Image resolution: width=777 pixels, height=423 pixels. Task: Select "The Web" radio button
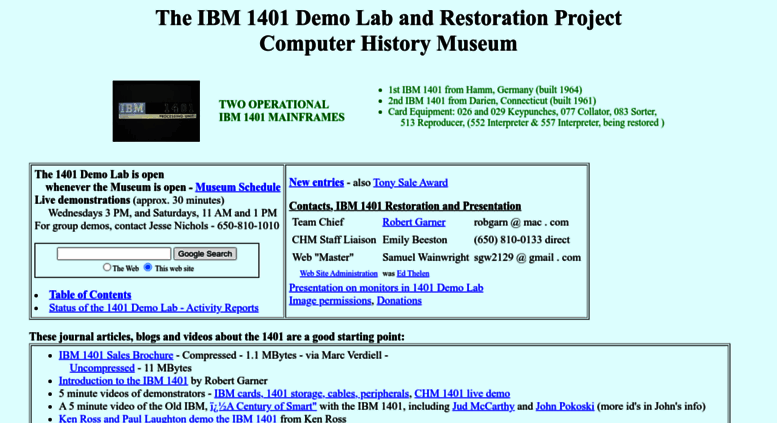[x=107, y=267]
